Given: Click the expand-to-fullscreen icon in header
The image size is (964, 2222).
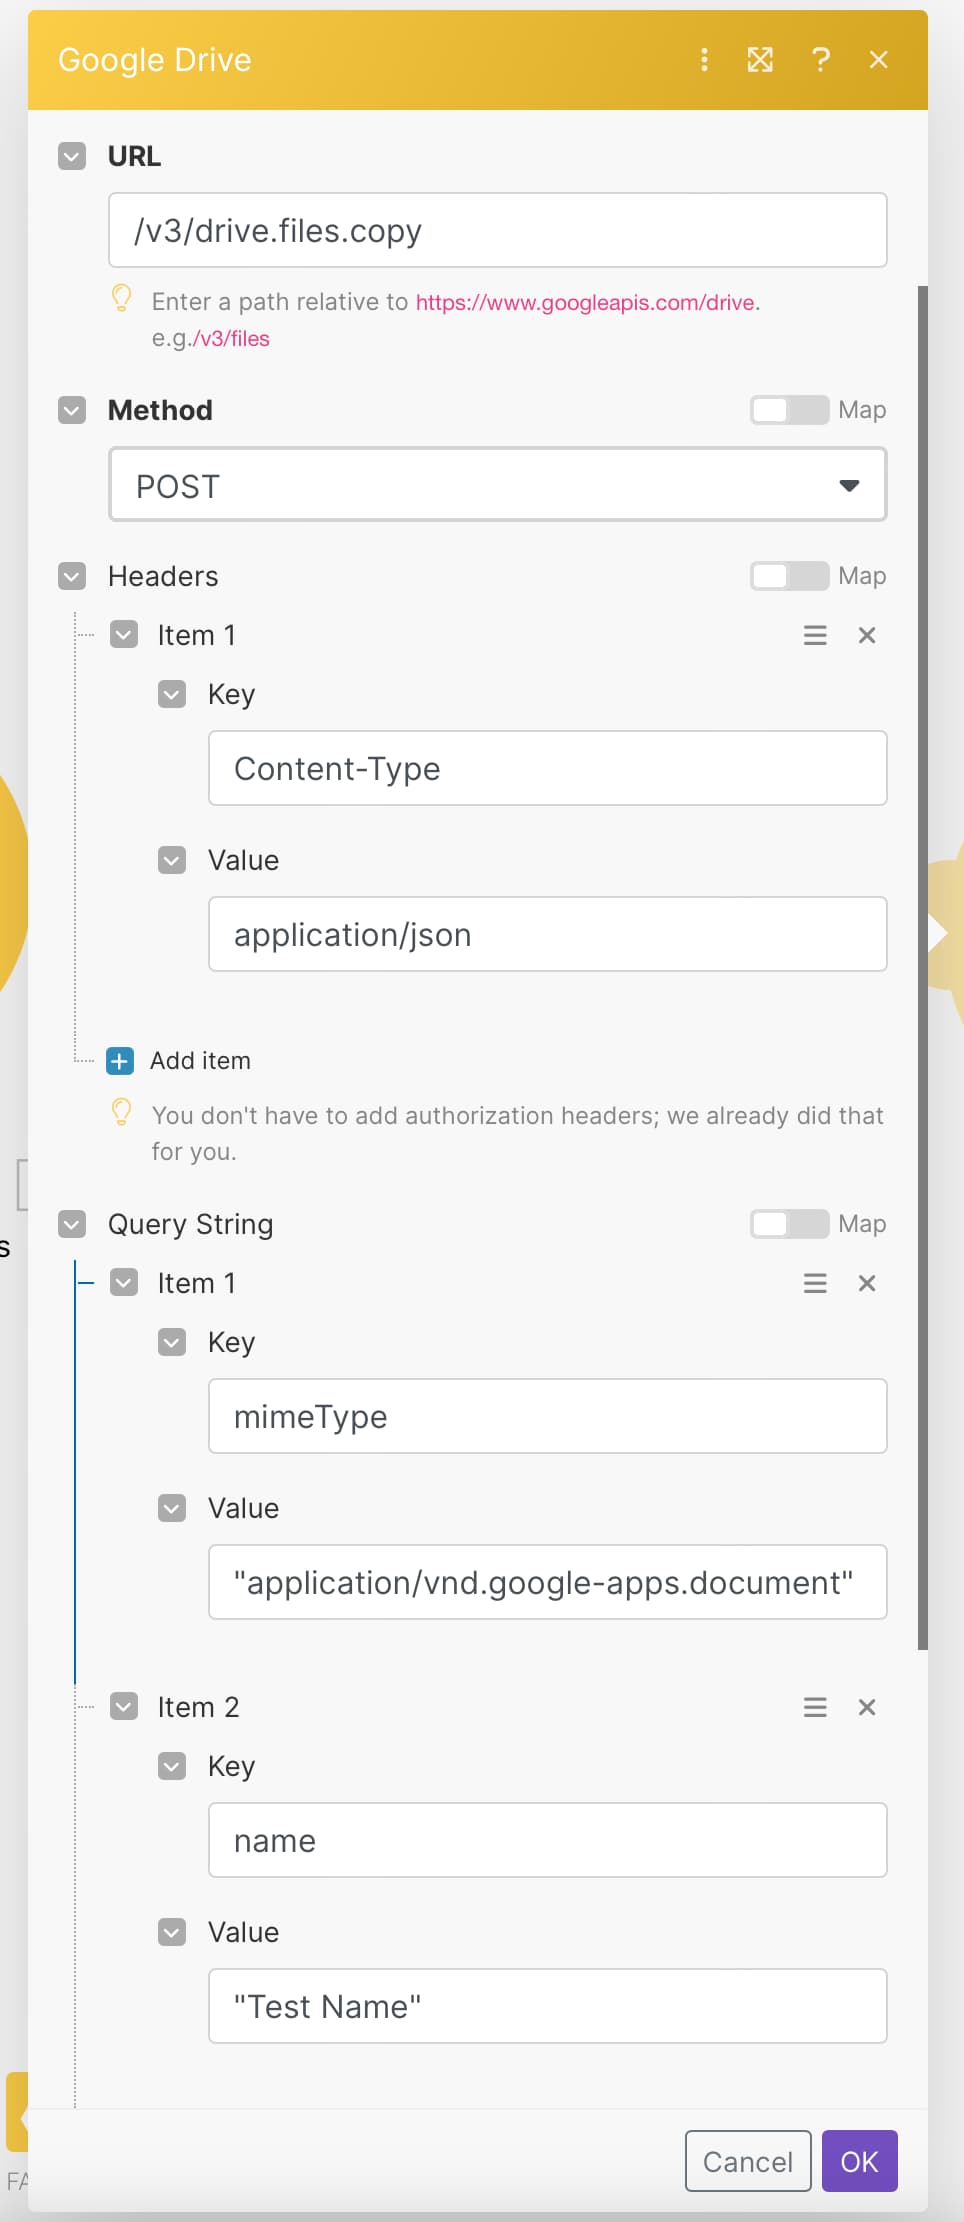Looking at the screenshot, I should pos(760,60).
